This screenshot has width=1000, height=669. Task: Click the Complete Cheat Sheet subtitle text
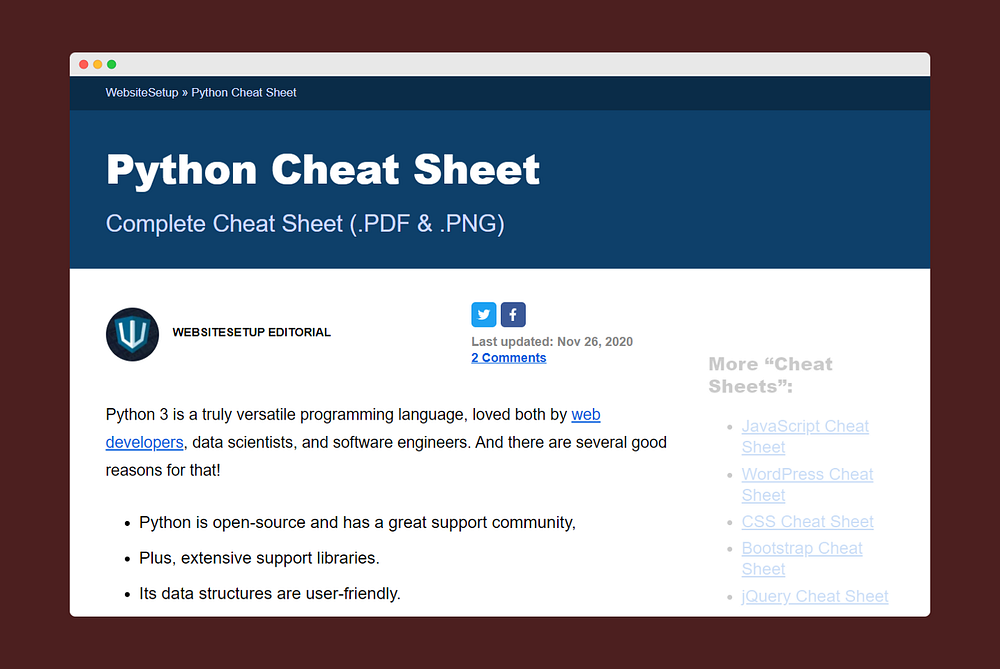(305, 224)
